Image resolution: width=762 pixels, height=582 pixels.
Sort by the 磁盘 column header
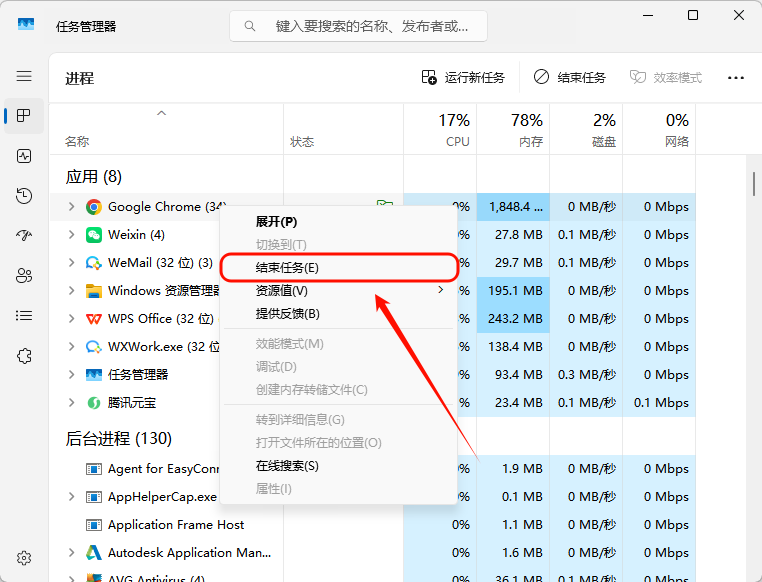coord(586,129)
